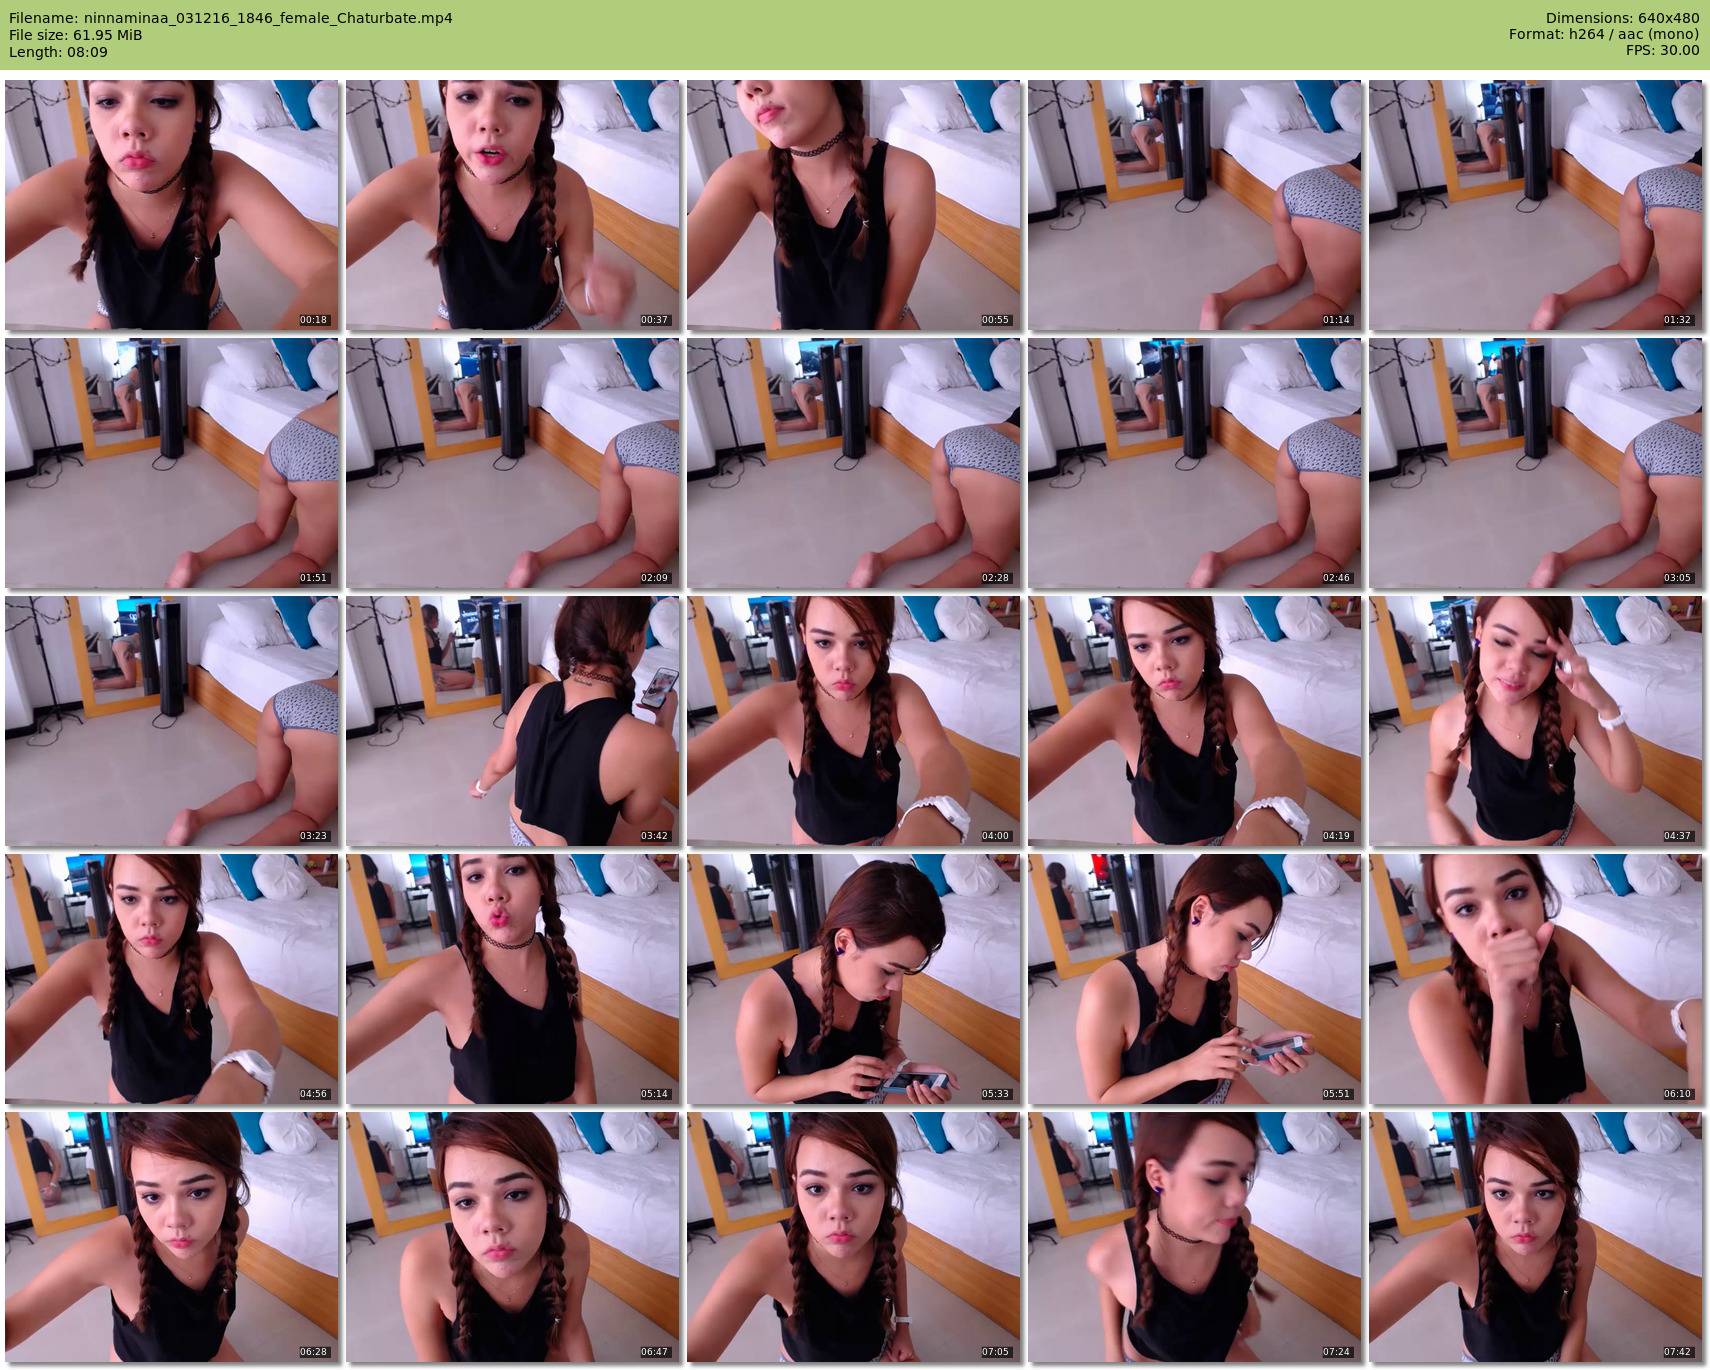The width and height of the screenshot is (1710, 1370).
Task: Select the thumbnail labeled 03:42
Action: pyautogui.click(x=512, y=721)
